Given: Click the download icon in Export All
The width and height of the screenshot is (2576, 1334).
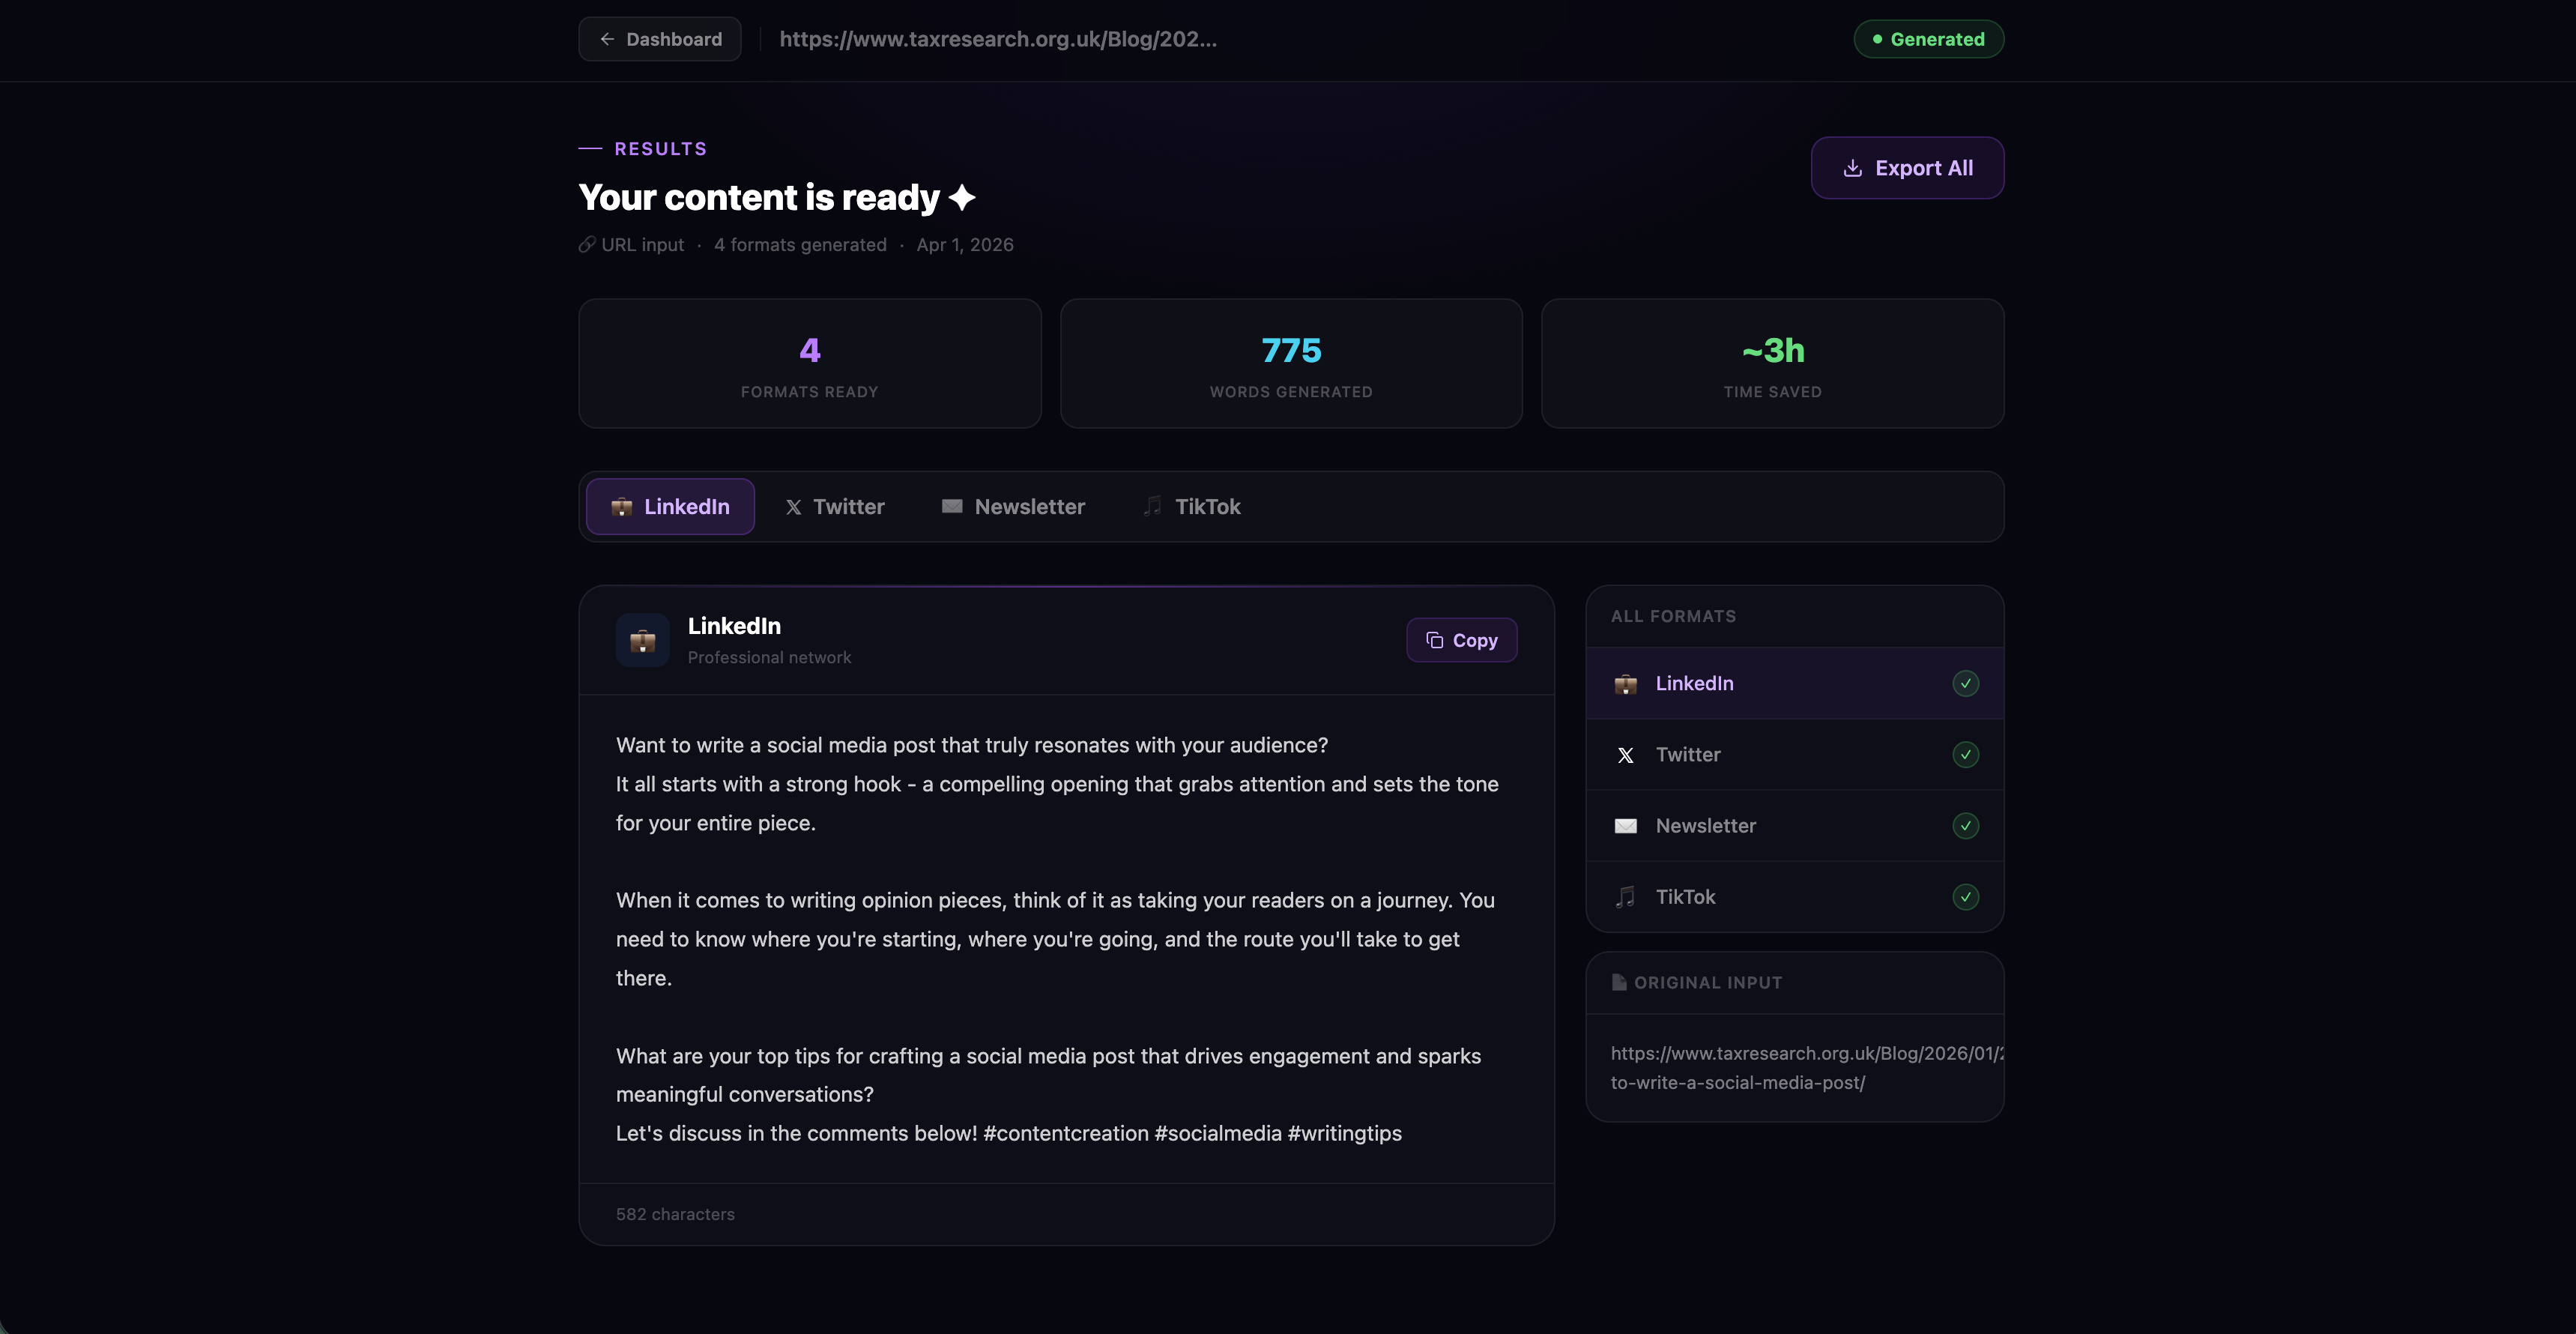Looking at the screenshot, I should 1852,168.
